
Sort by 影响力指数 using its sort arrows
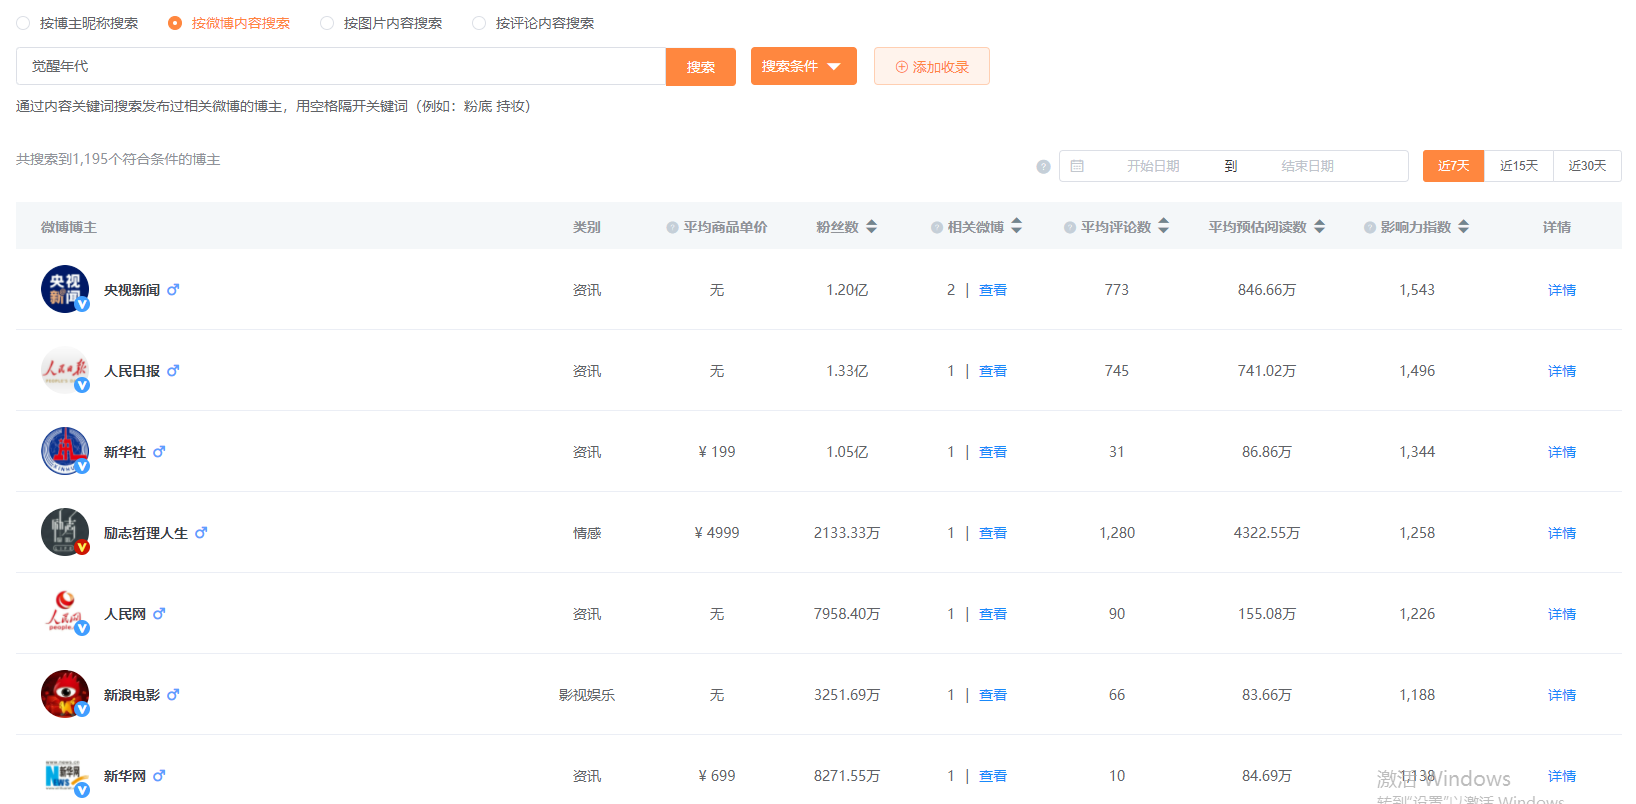tap(1464, 227)
